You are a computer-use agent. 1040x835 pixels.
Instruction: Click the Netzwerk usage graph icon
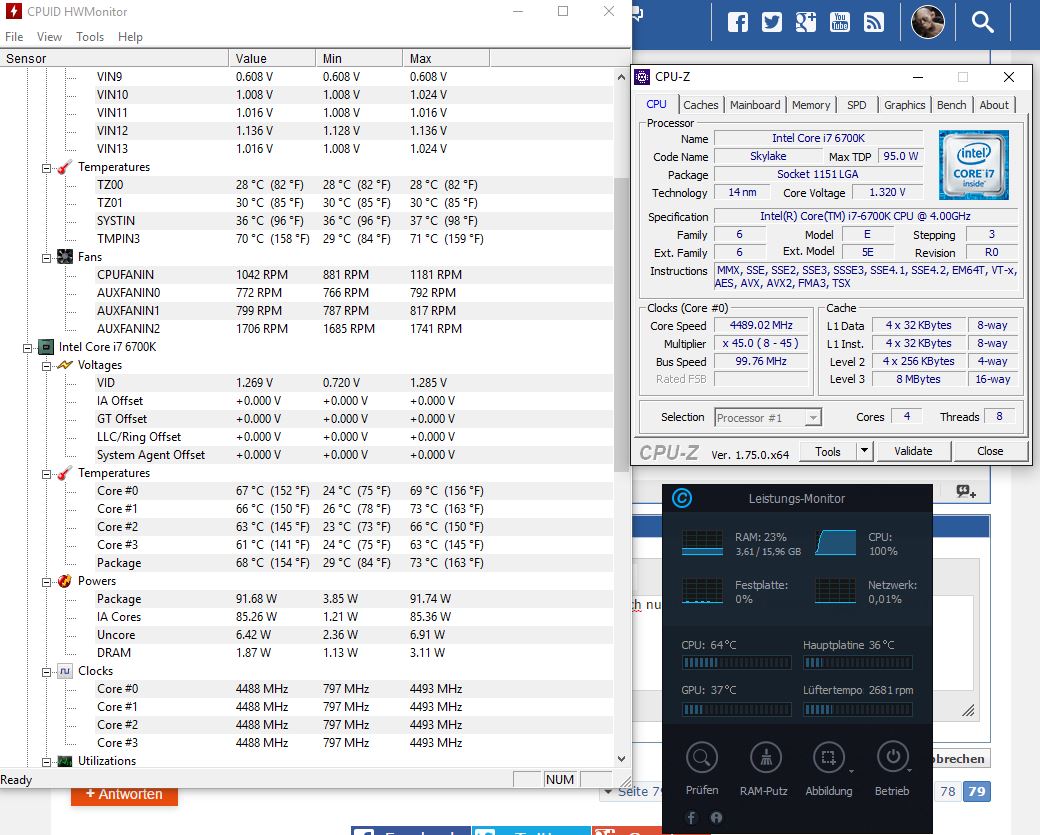click(835, 591)
